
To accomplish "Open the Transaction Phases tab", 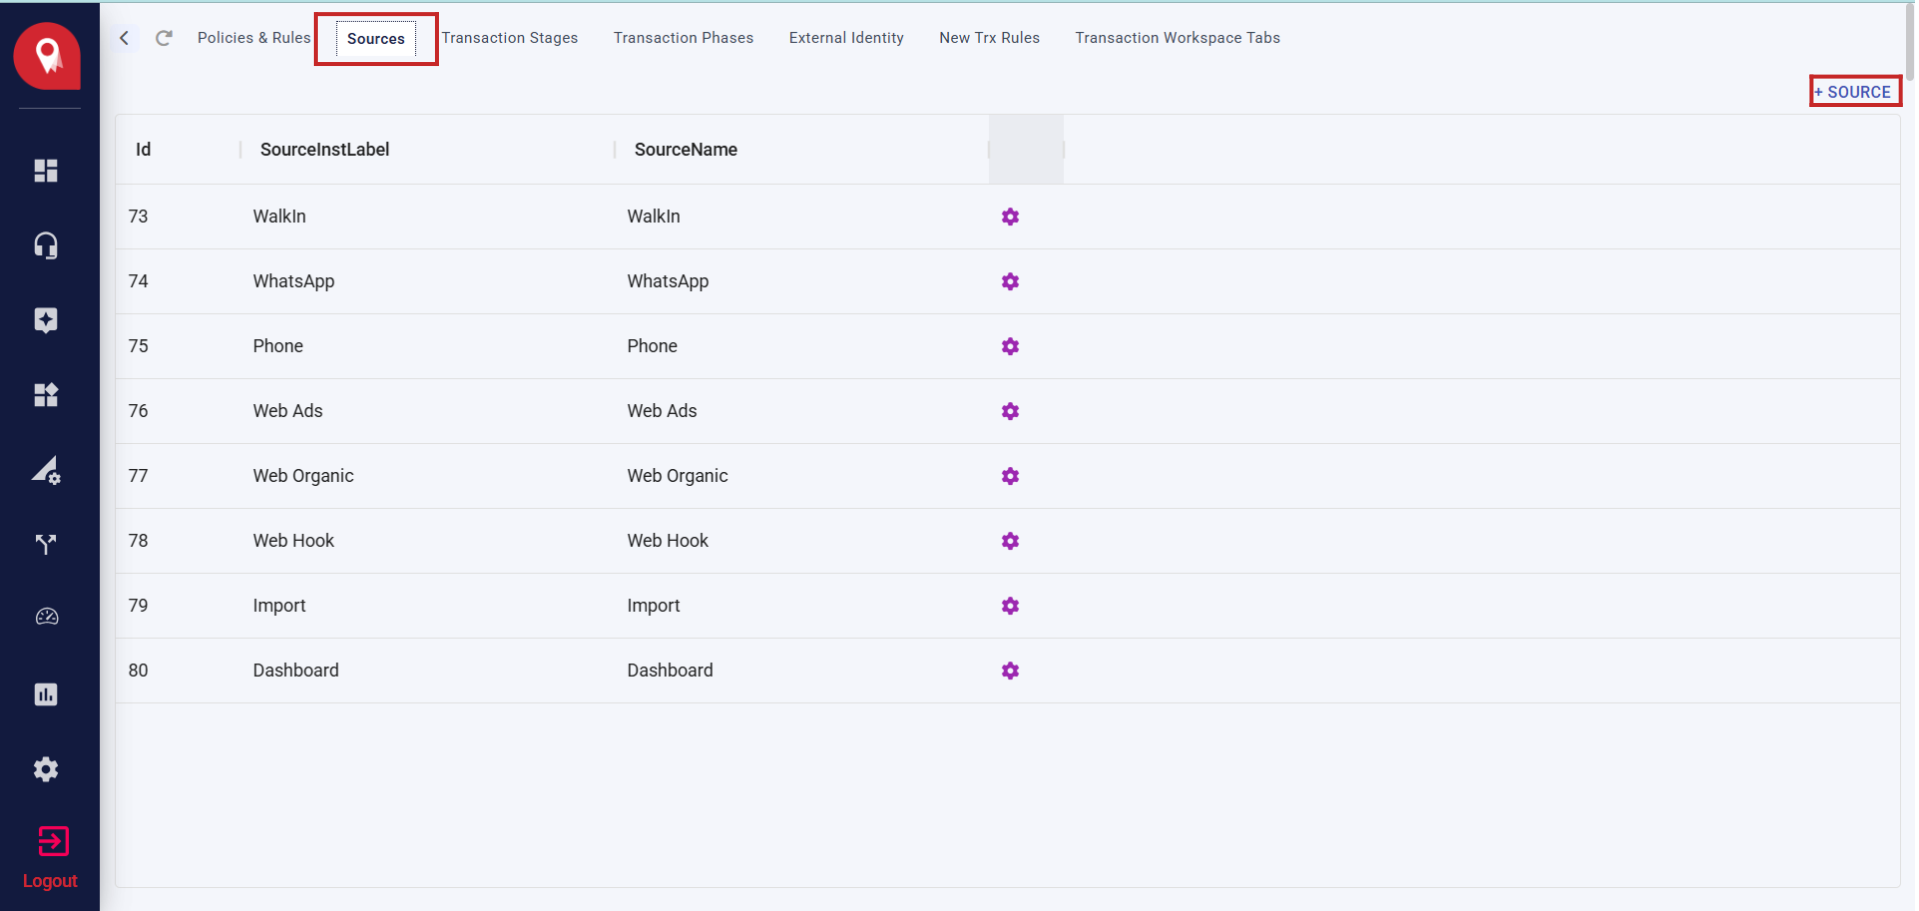I will pyautogui.click(x=683, y=38).
